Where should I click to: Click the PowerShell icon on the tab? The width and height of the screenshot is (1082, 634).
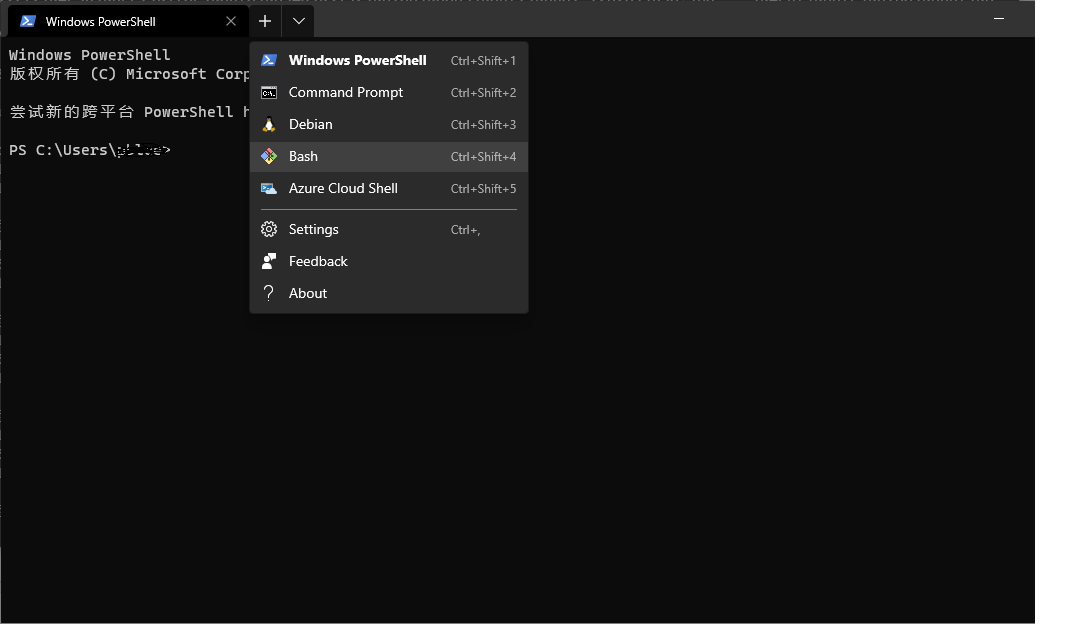click(28, 21)
